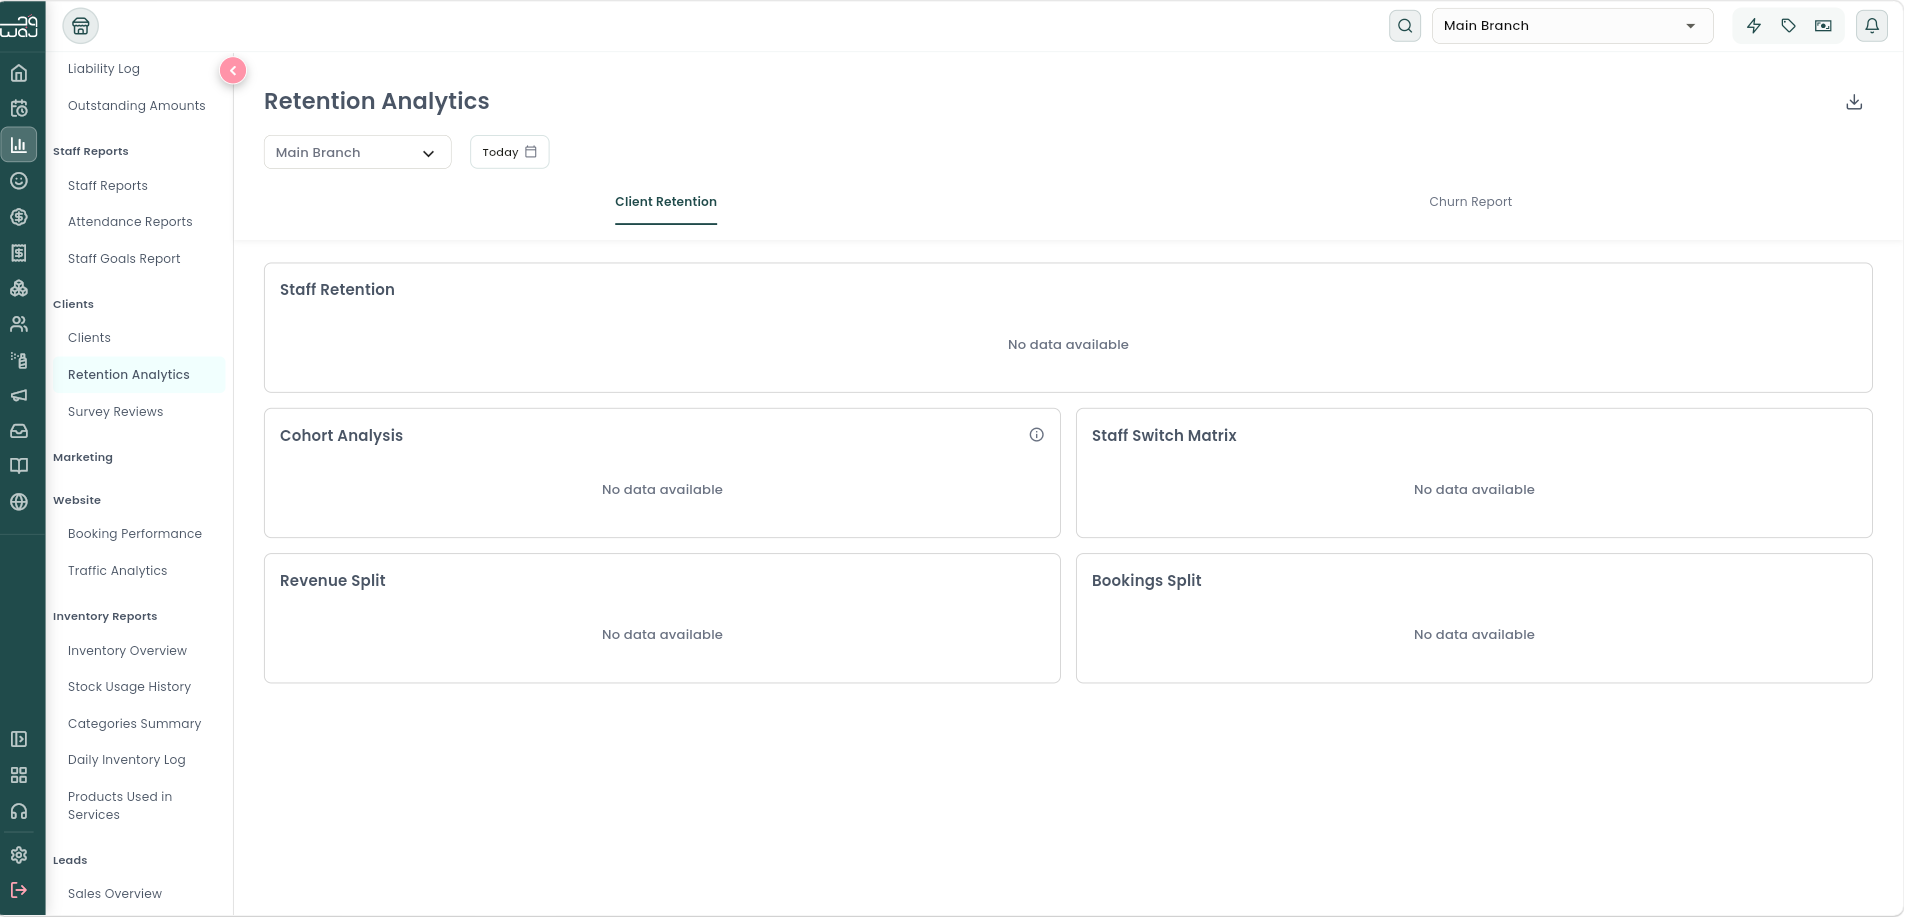This screenshot has width=1906, height=917.
Task: Open the Today date picker
Action: click(509, 152)
